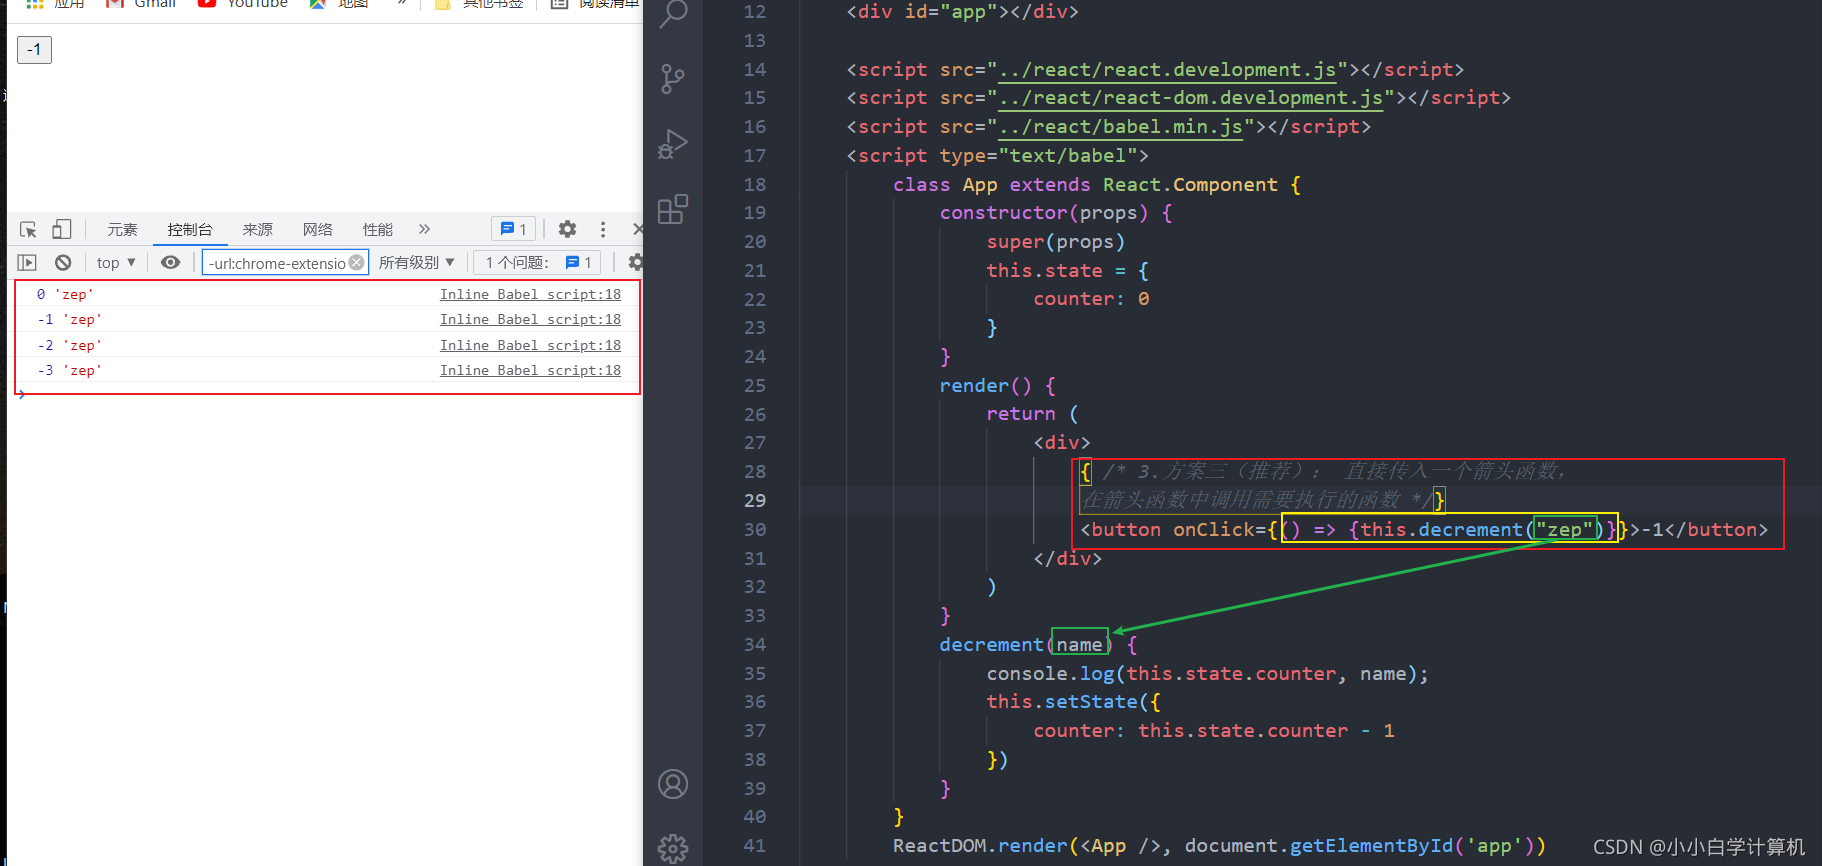Toggle the DevTools device toolbar
Image resolution: width=1822 pixels, height=866 pixels.
[61, 229]
